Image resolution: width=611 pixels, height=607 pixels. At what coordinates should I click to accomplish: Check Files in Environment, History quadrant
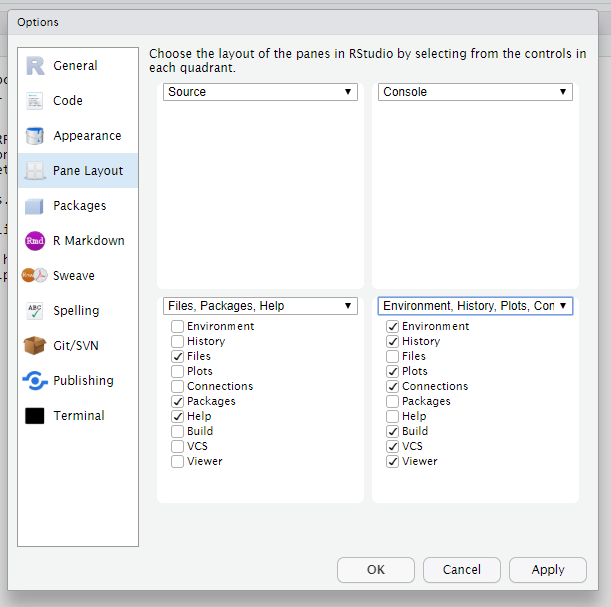click(x=392, y=356)
